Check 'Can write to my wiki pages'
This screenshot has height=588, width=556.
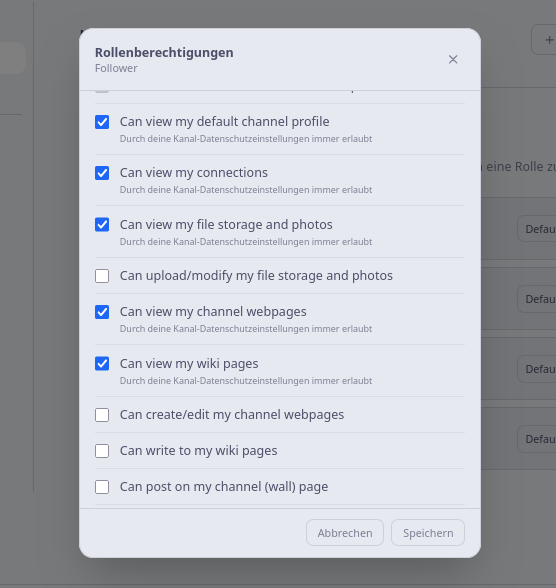[102, 451]
